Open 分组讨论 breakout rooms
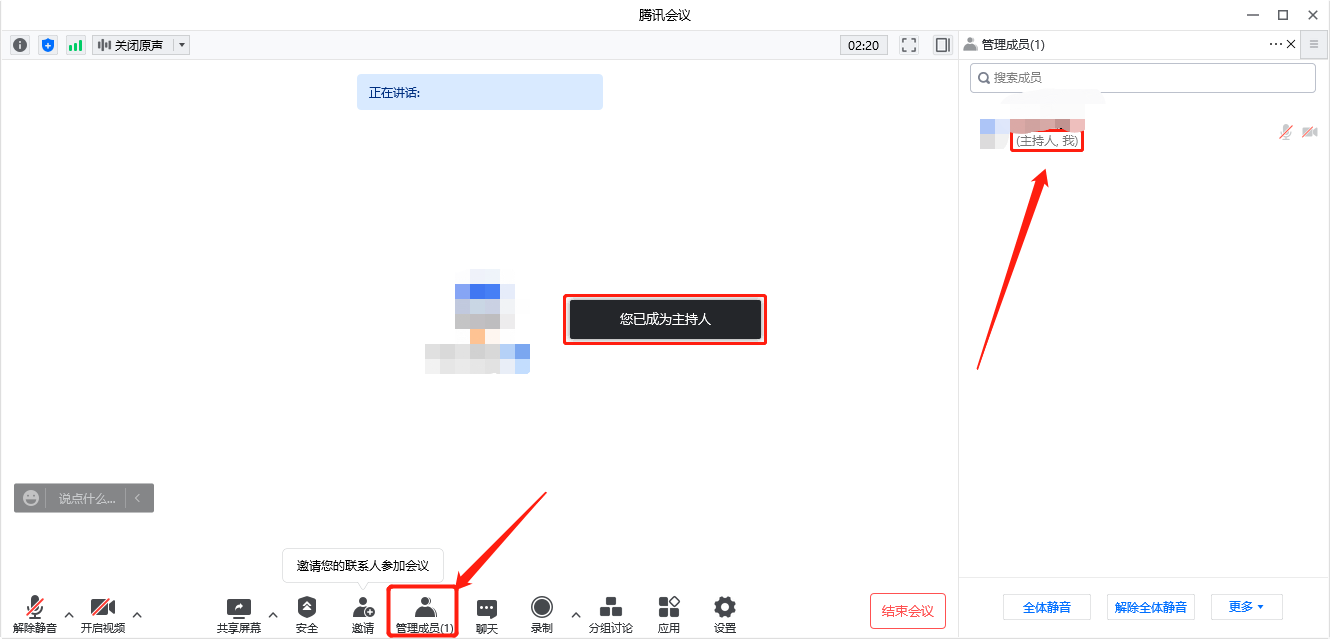The width and height of the screenshot is (1330, 639). (611, 614)
